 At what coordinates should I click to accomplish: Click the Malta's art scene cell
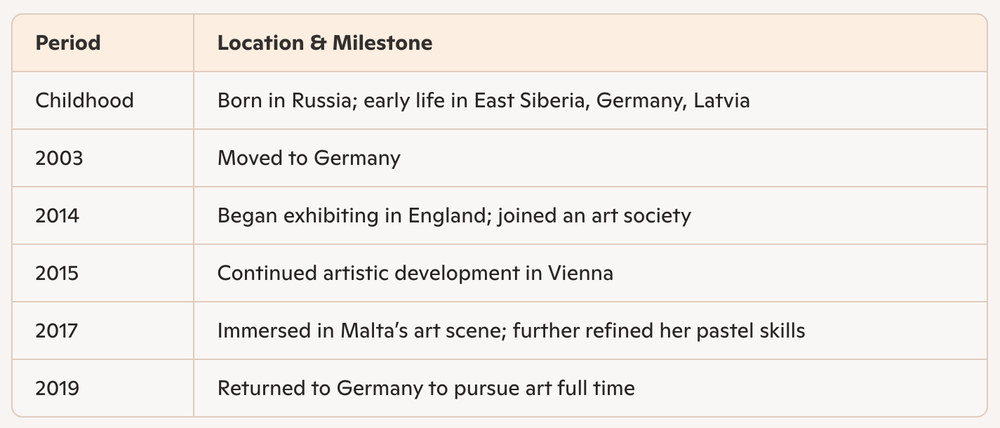click(x=591, y=330)
